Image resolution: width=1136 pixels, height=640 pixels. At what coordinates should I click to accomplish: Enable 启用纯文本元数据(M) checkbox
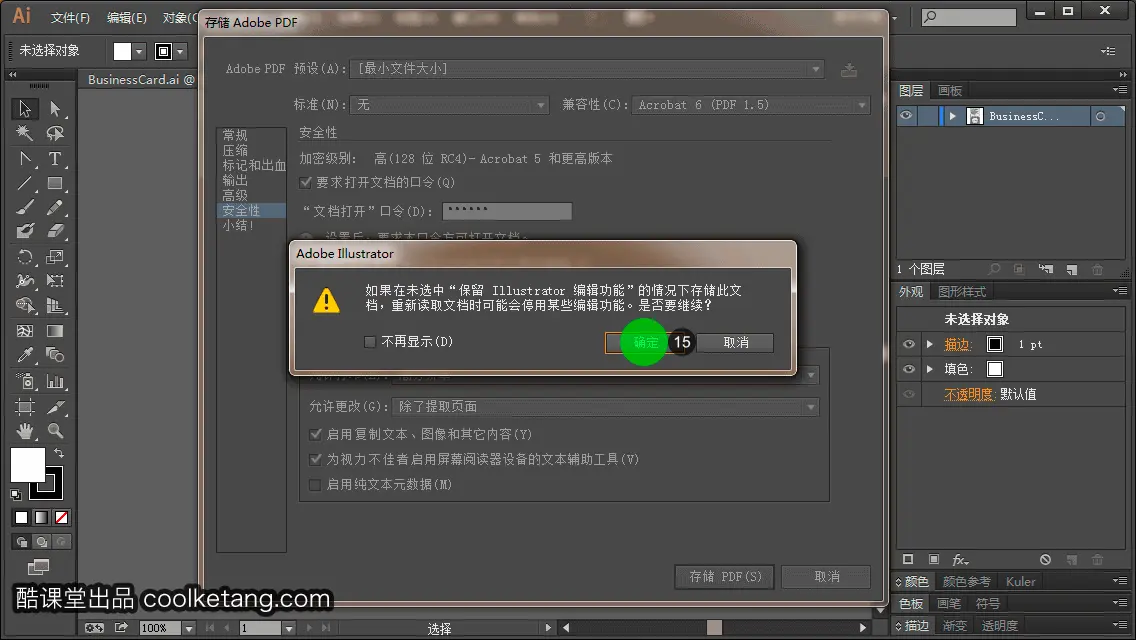315,485
